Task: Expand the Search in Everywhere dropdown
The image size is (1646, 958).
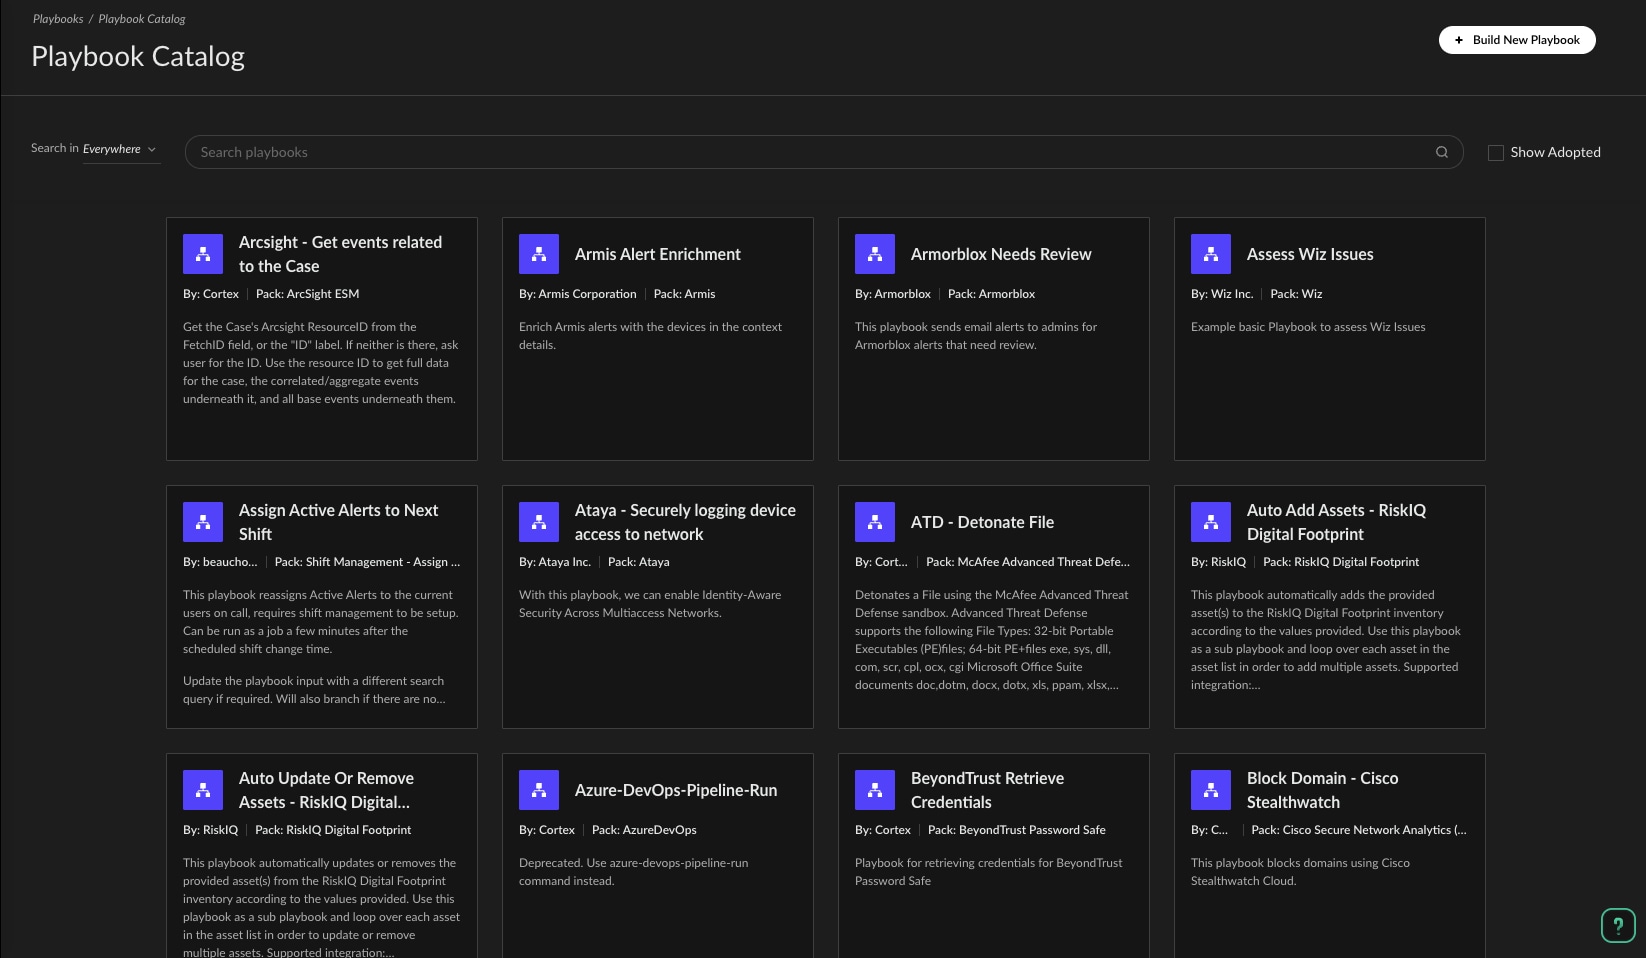Action: click(x=120, y=149)
